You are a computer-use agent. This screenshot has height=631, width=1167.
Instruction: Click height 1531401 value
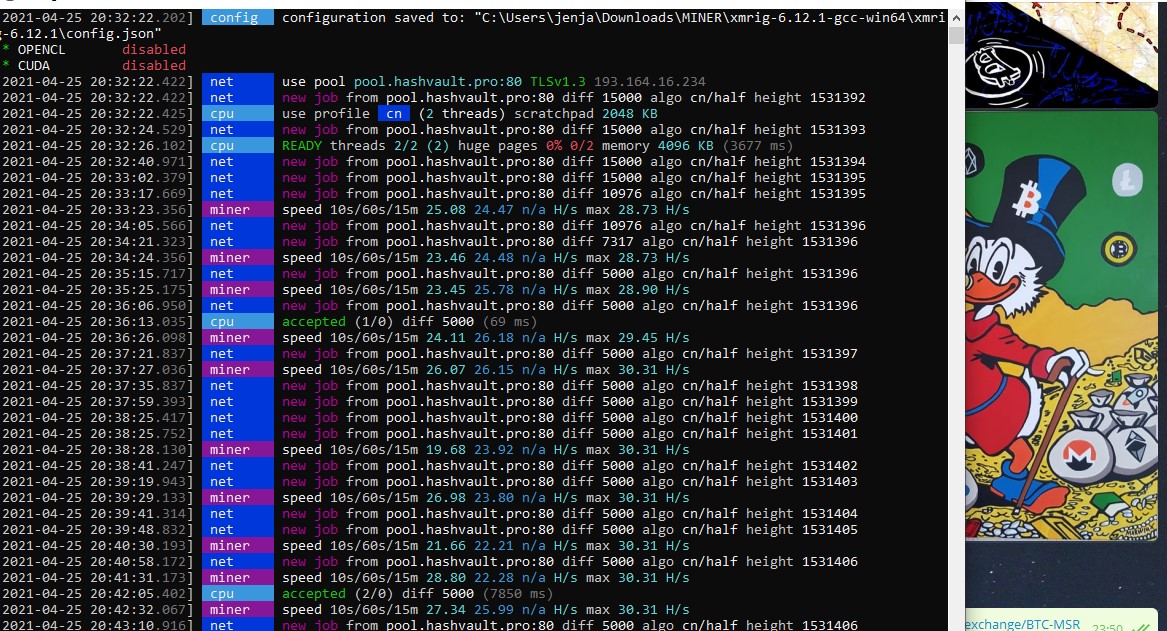pos(829,433)
